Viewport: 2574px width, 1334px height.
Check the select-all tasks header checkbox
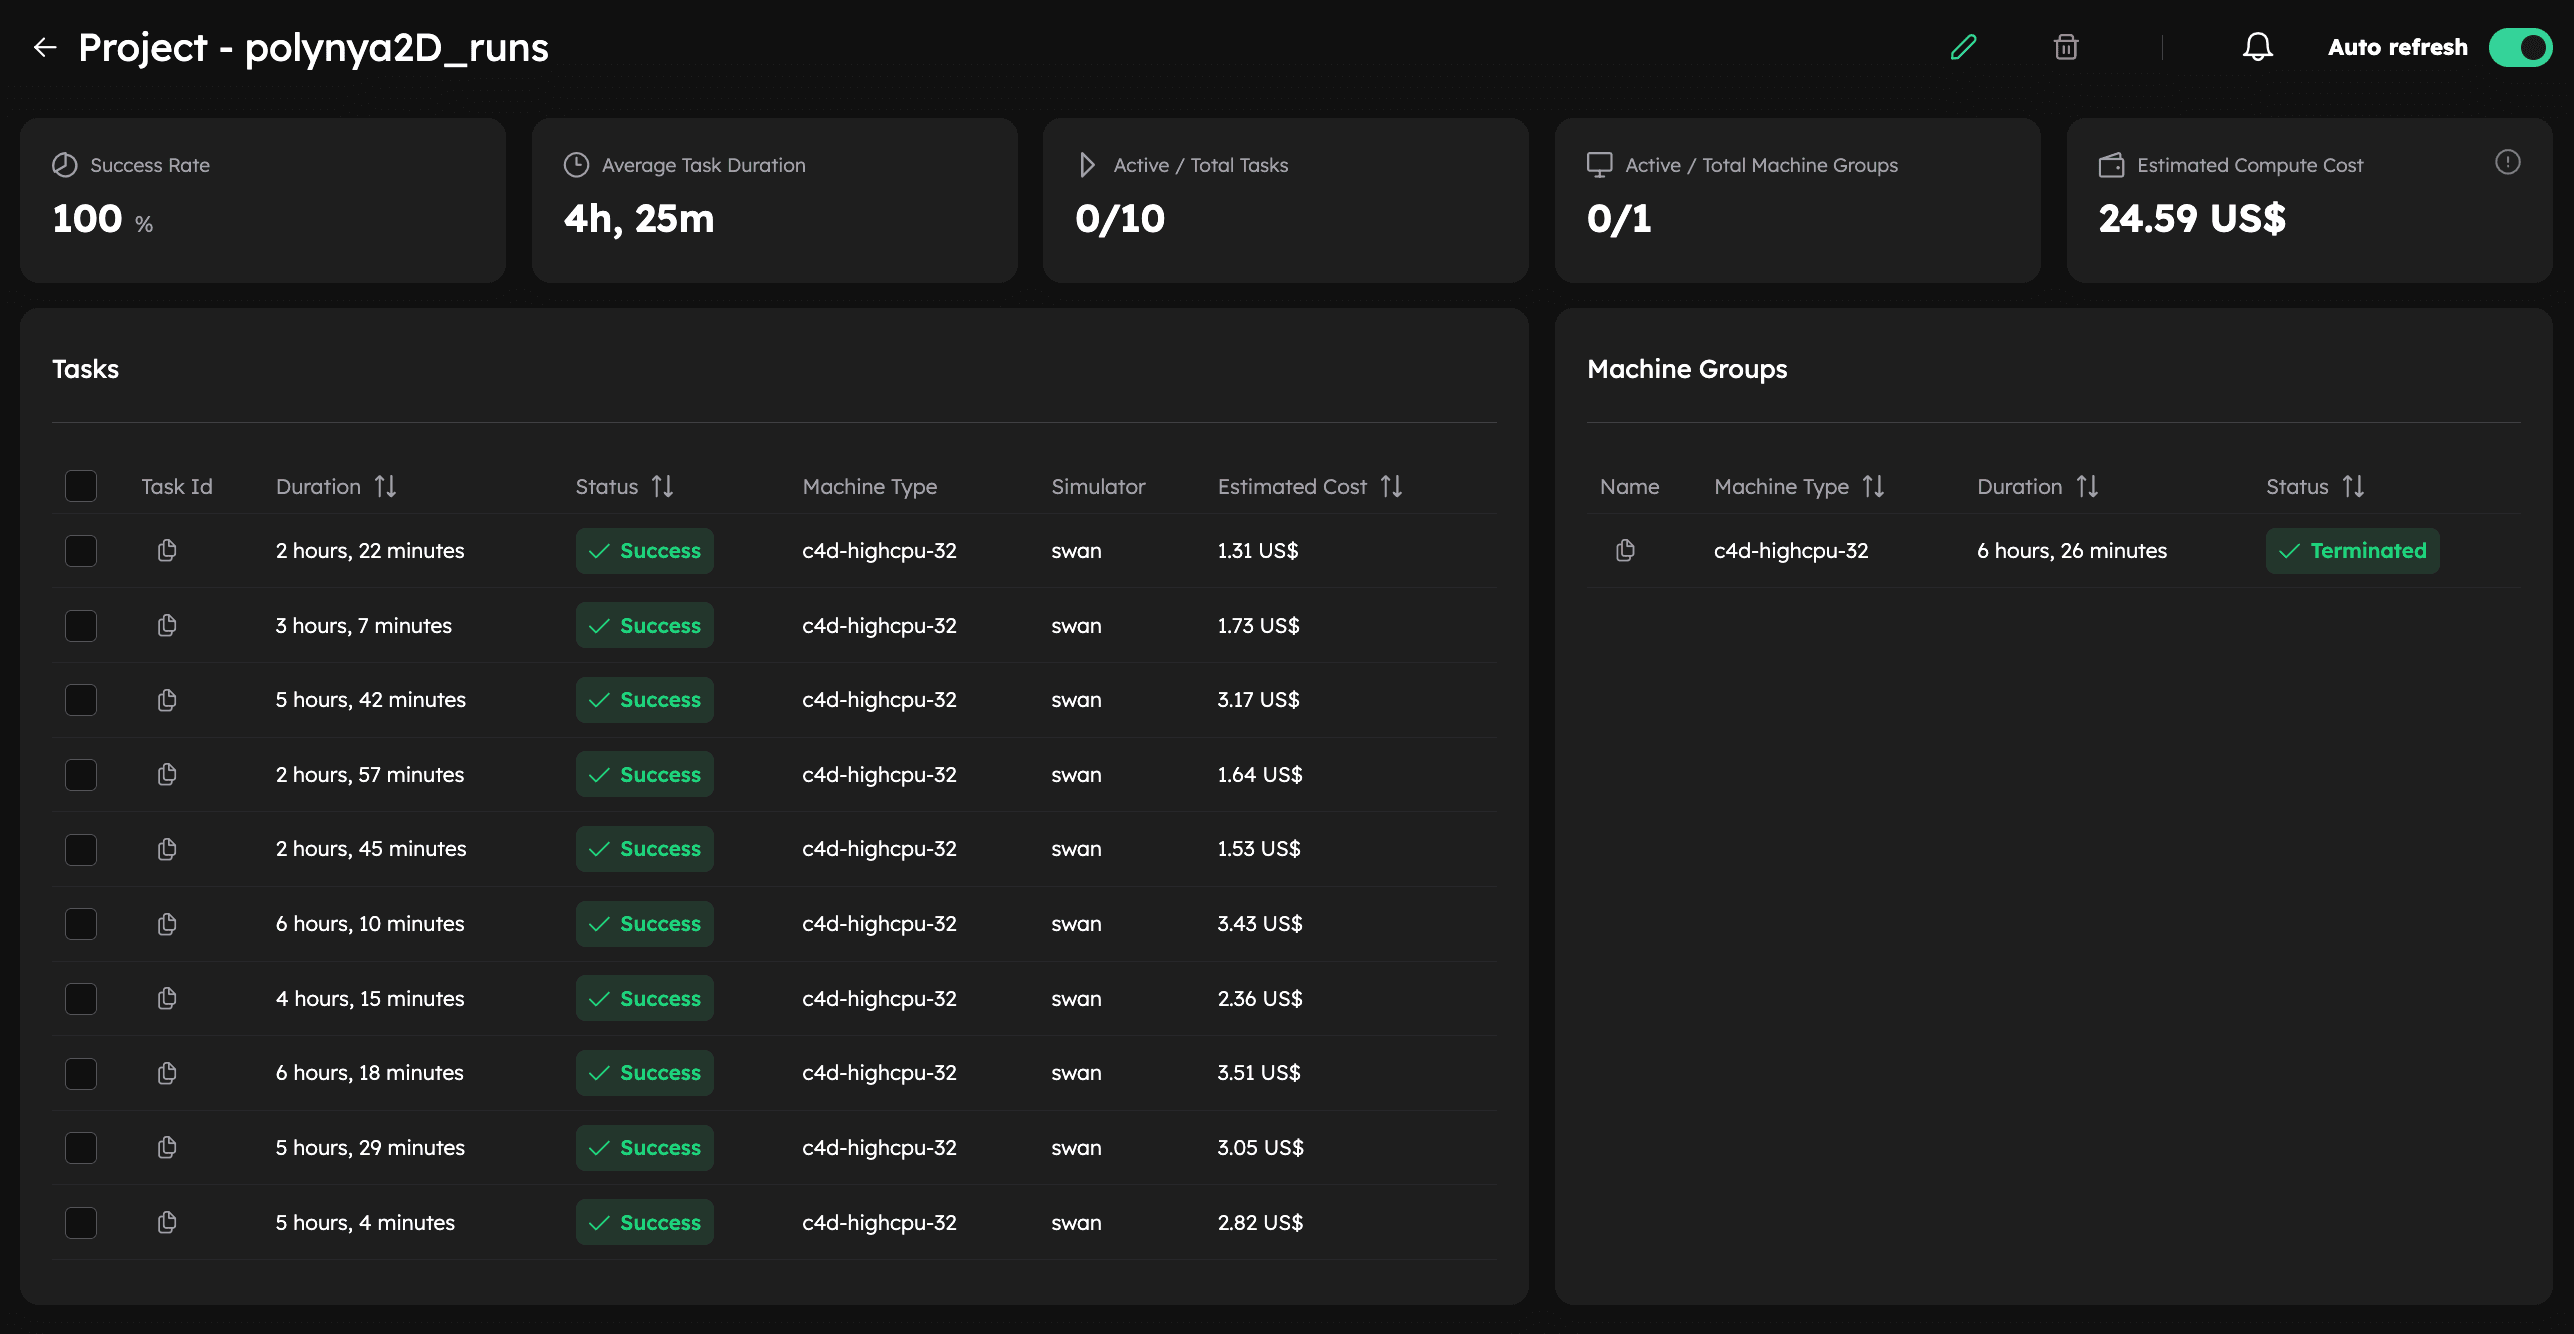[81, 486]
